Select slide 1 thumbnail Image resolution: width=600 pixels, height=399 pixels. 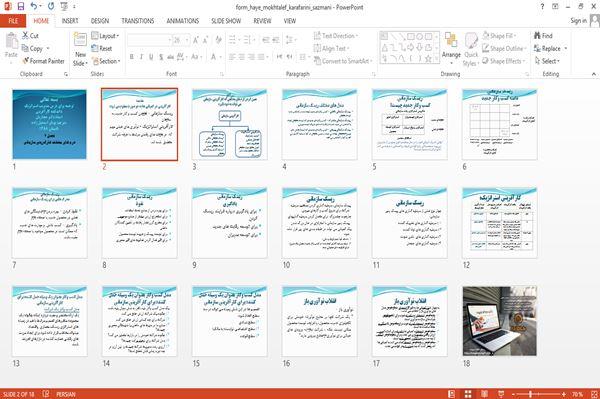[x=49, y=124]
